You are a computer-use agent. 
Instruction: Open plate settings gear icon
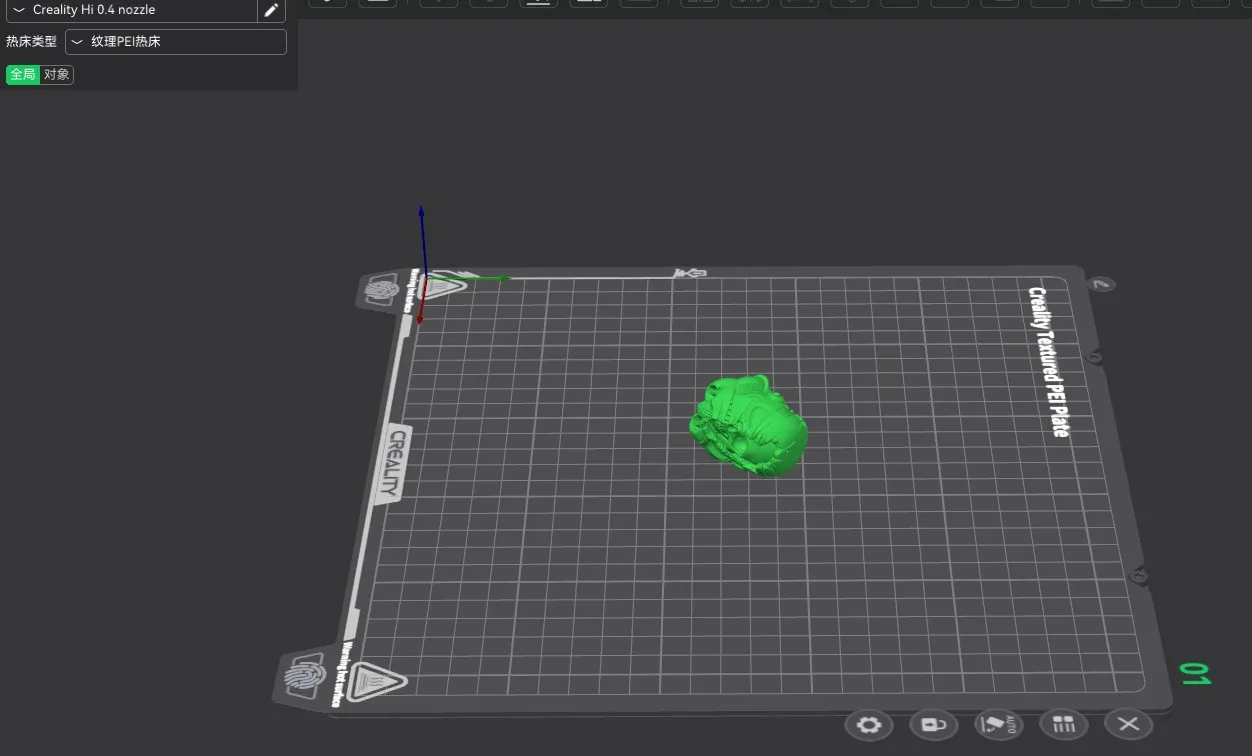(x=869, y=724)
